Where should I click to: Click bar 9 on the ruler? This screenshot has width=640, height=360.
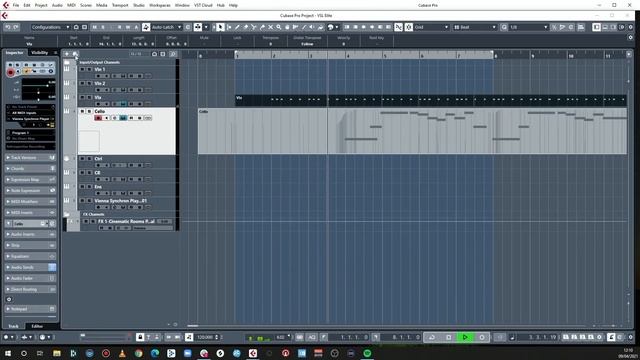click(533, 56)
